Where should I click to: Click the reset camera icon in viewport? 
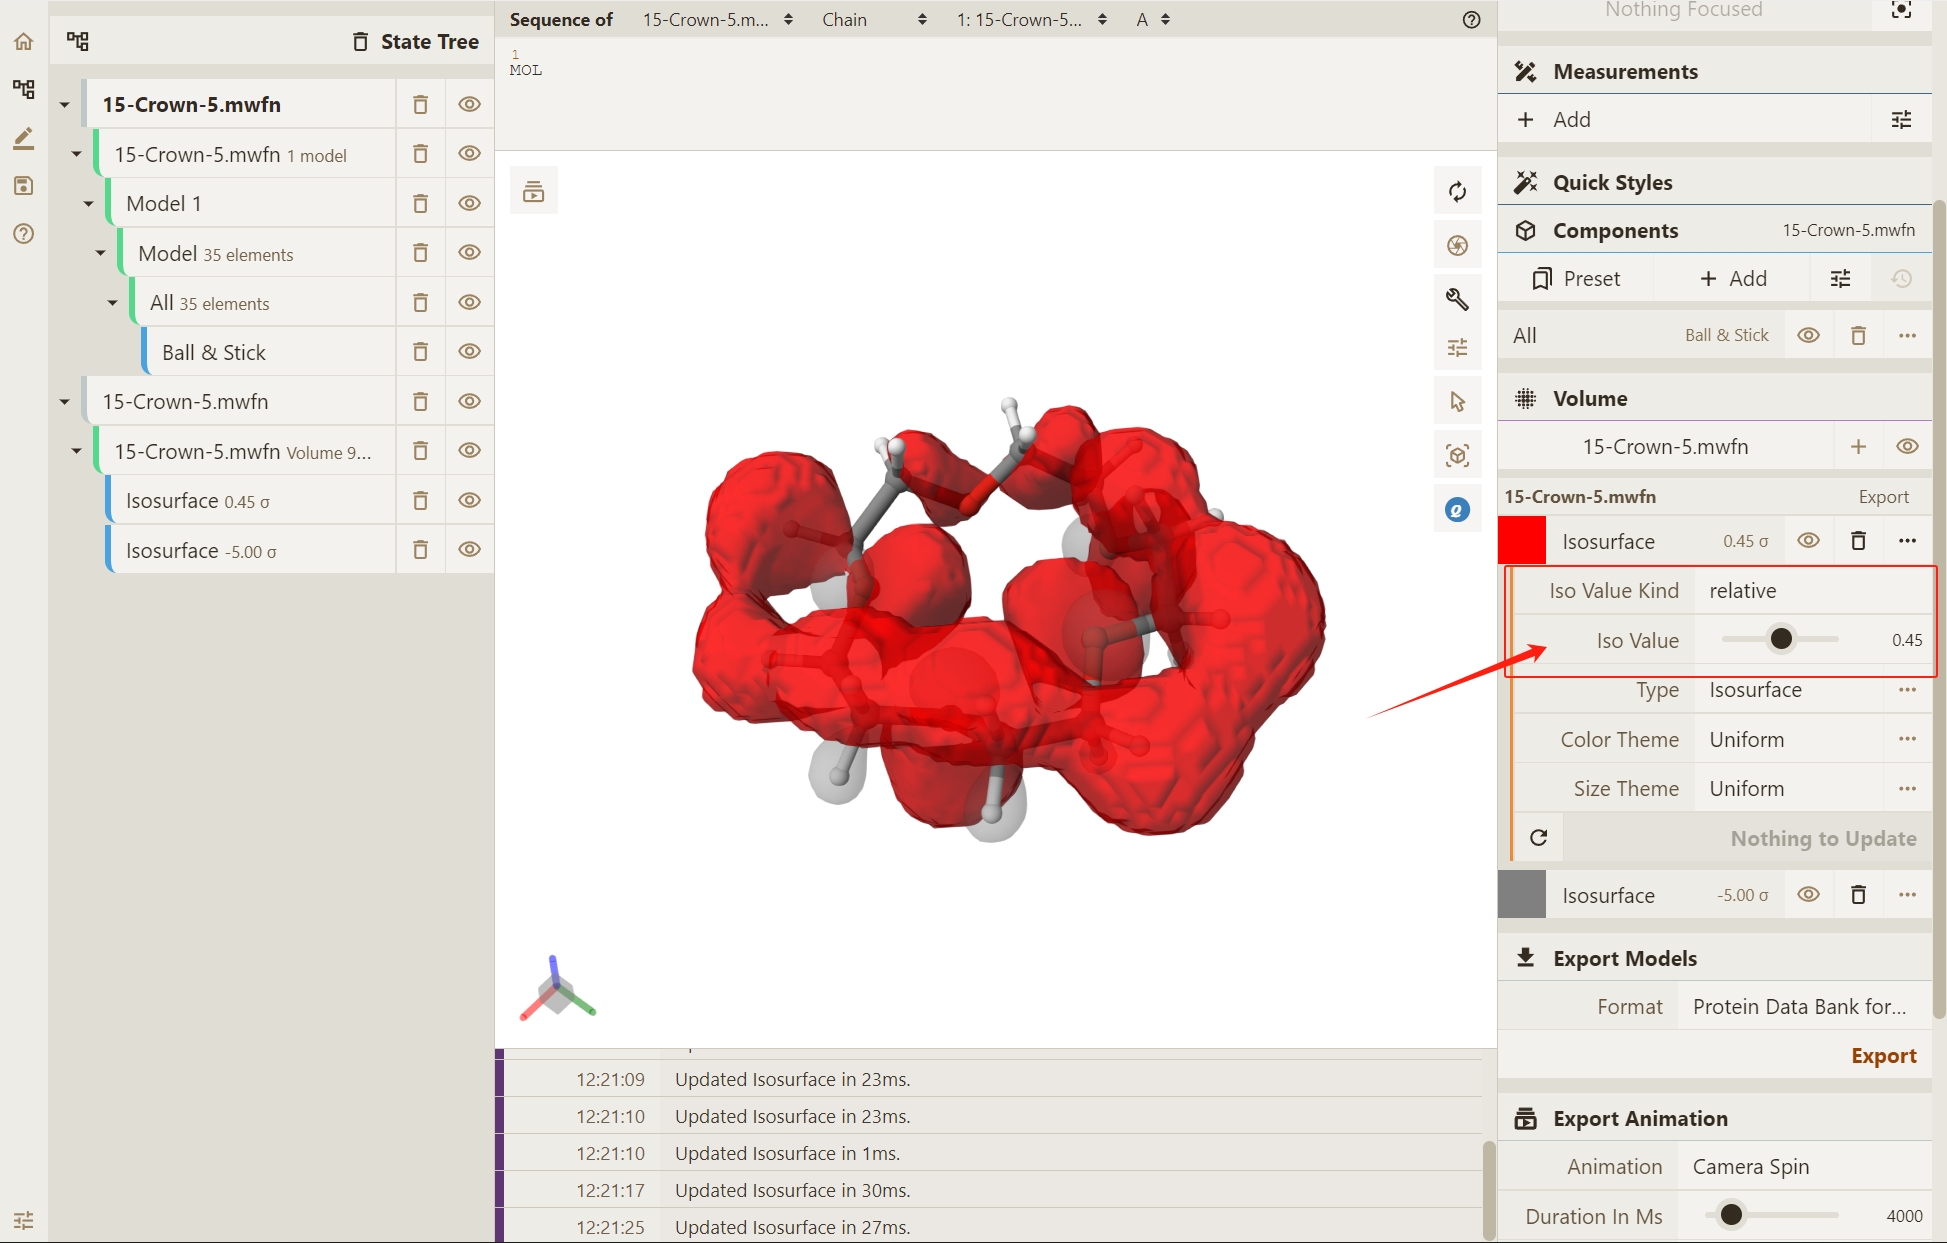click(x=1457, y=192)
